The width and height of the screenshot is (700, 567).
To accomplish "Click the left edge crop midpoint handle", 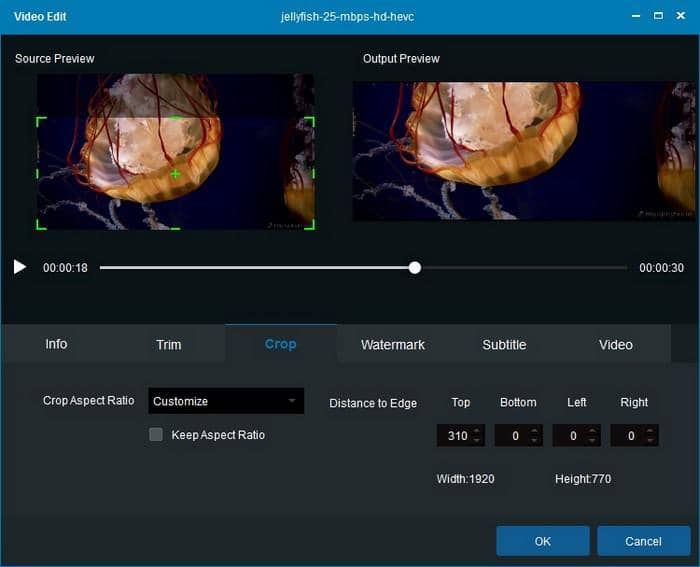I will [x=37, y=173].
